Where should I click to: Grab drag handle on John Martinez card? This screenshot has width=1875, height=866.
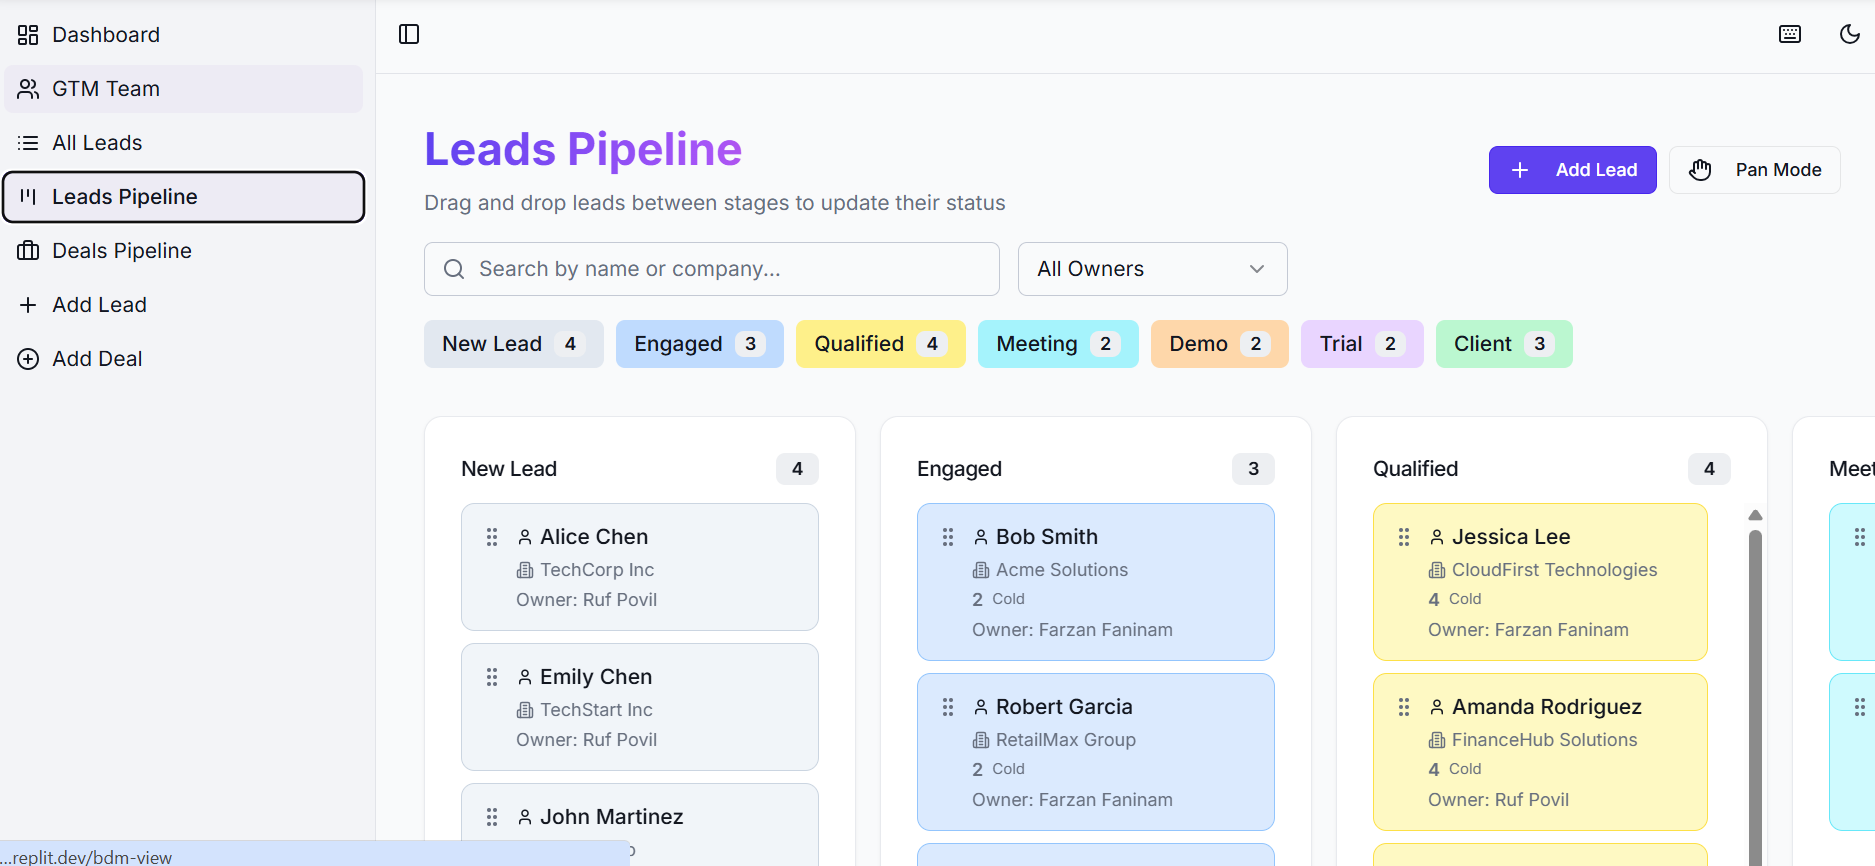[492, 817]
